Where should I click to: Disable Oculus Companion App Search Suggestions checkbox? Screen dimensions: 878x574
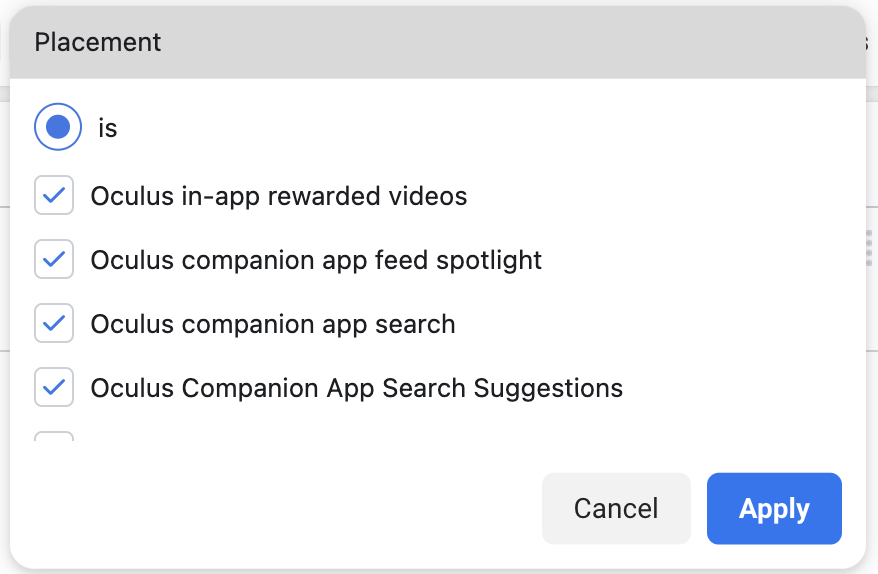click(54, 387)
